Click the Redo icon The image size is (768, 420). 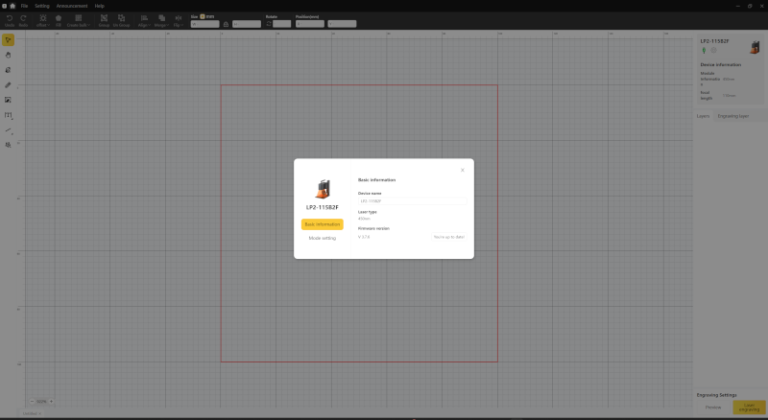tap(23, 19)
